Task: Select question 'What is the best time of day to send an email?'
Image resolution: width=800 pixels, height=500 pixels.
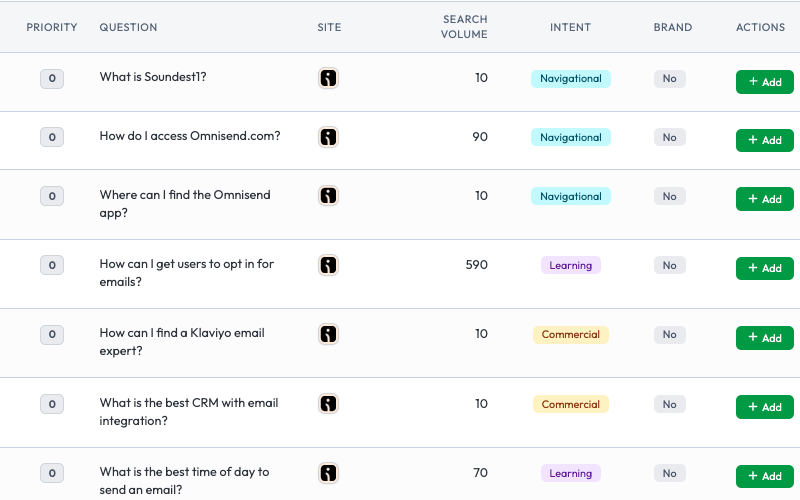Action: pos(184,481)
